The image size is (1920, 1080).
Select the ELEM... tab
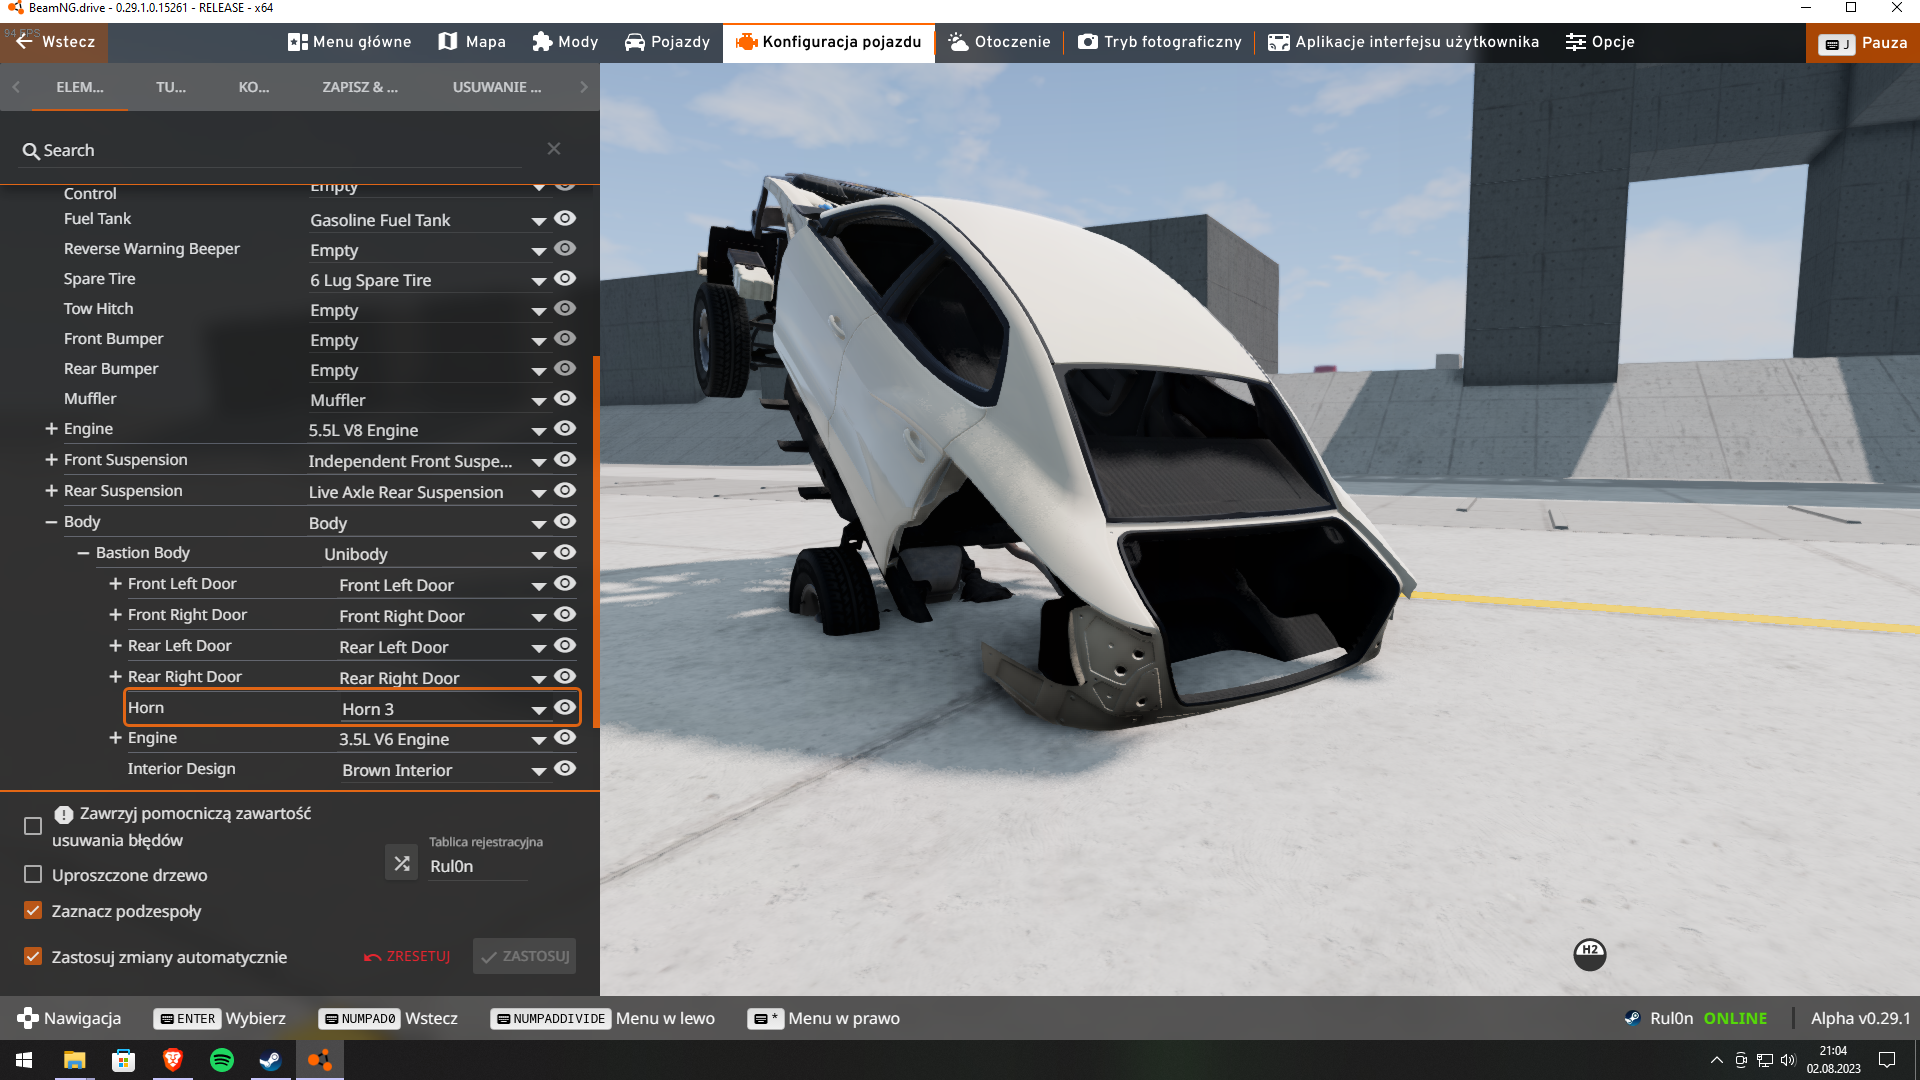pyautogui.click(x=80, y=87)
